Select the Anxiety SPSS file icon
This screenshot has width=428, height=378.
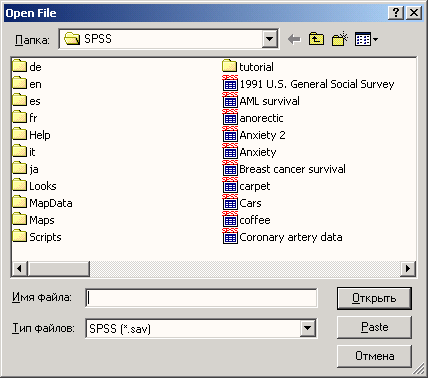pos(230,151)
